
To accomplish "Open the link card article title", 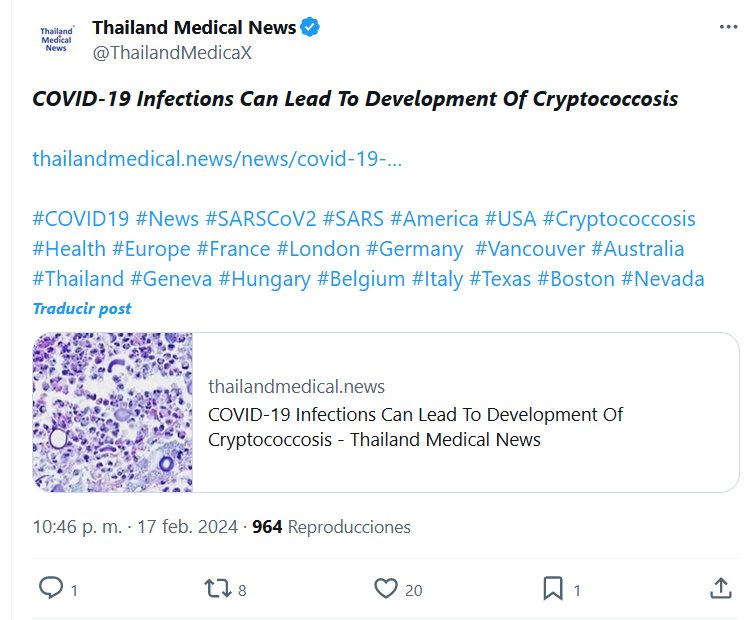I will (x=415, y=427).
